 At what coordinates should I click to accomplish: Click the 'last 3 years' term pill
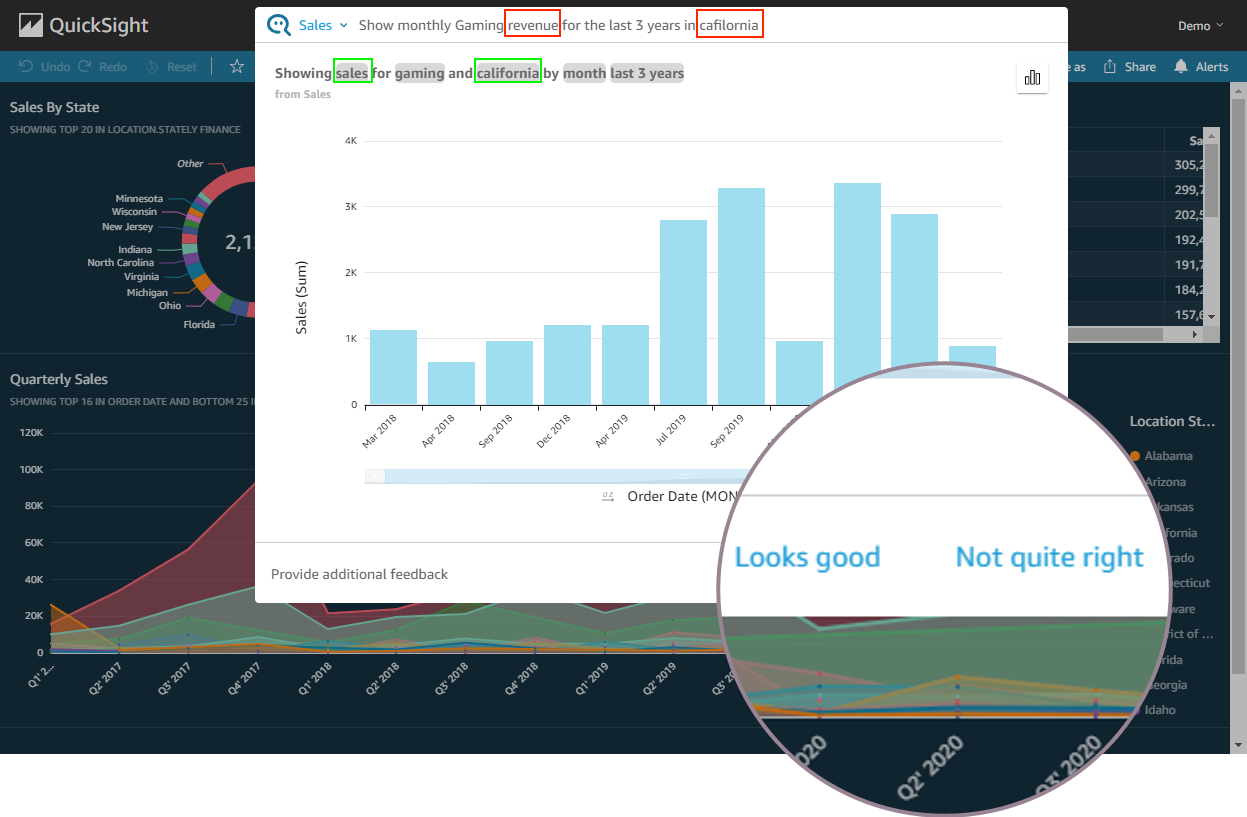point(647,73)
